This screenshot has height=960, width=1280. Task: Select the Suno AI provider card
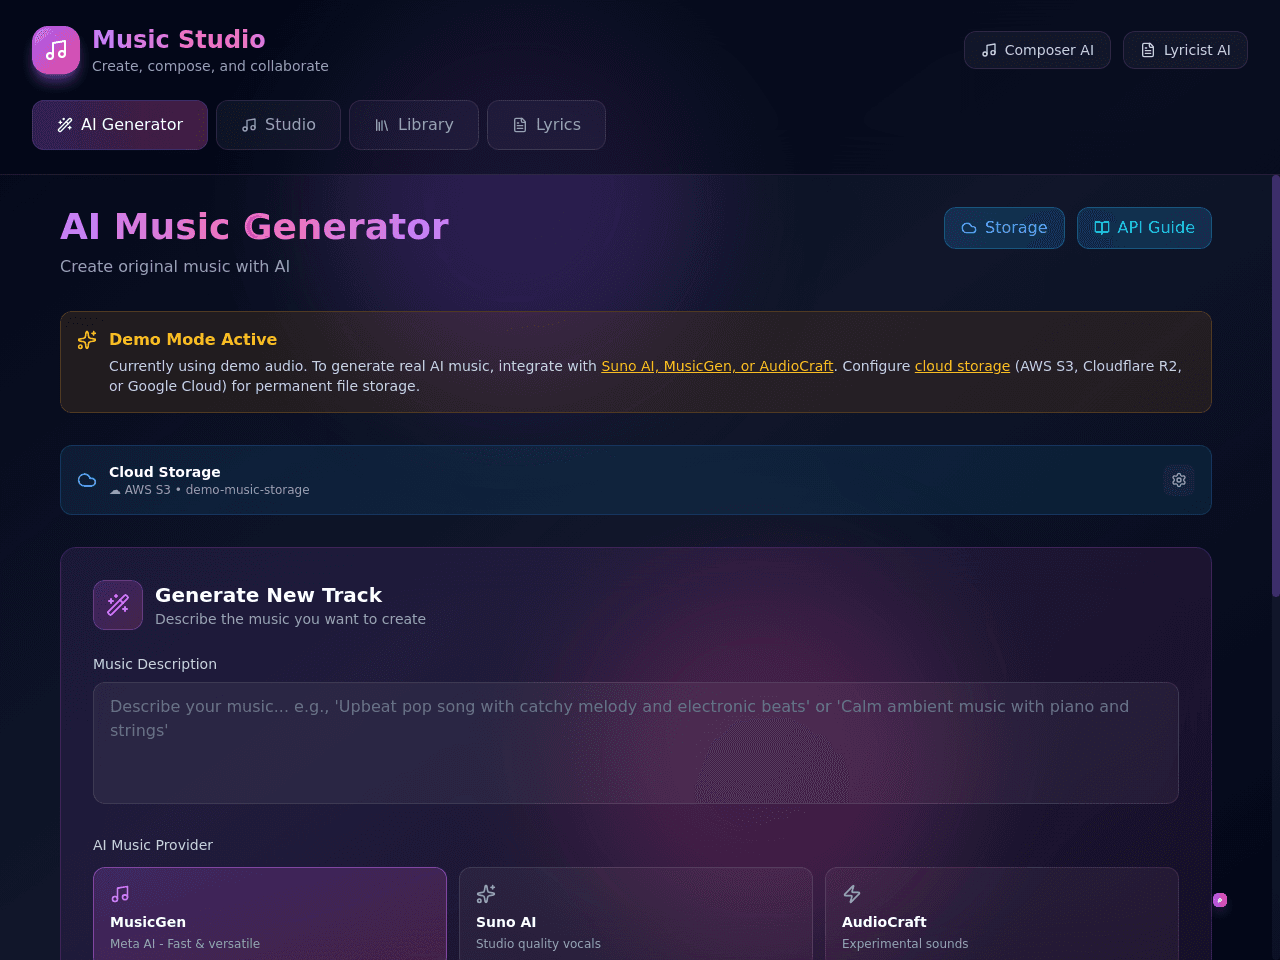pyautogui.click(x=636, y=914)
